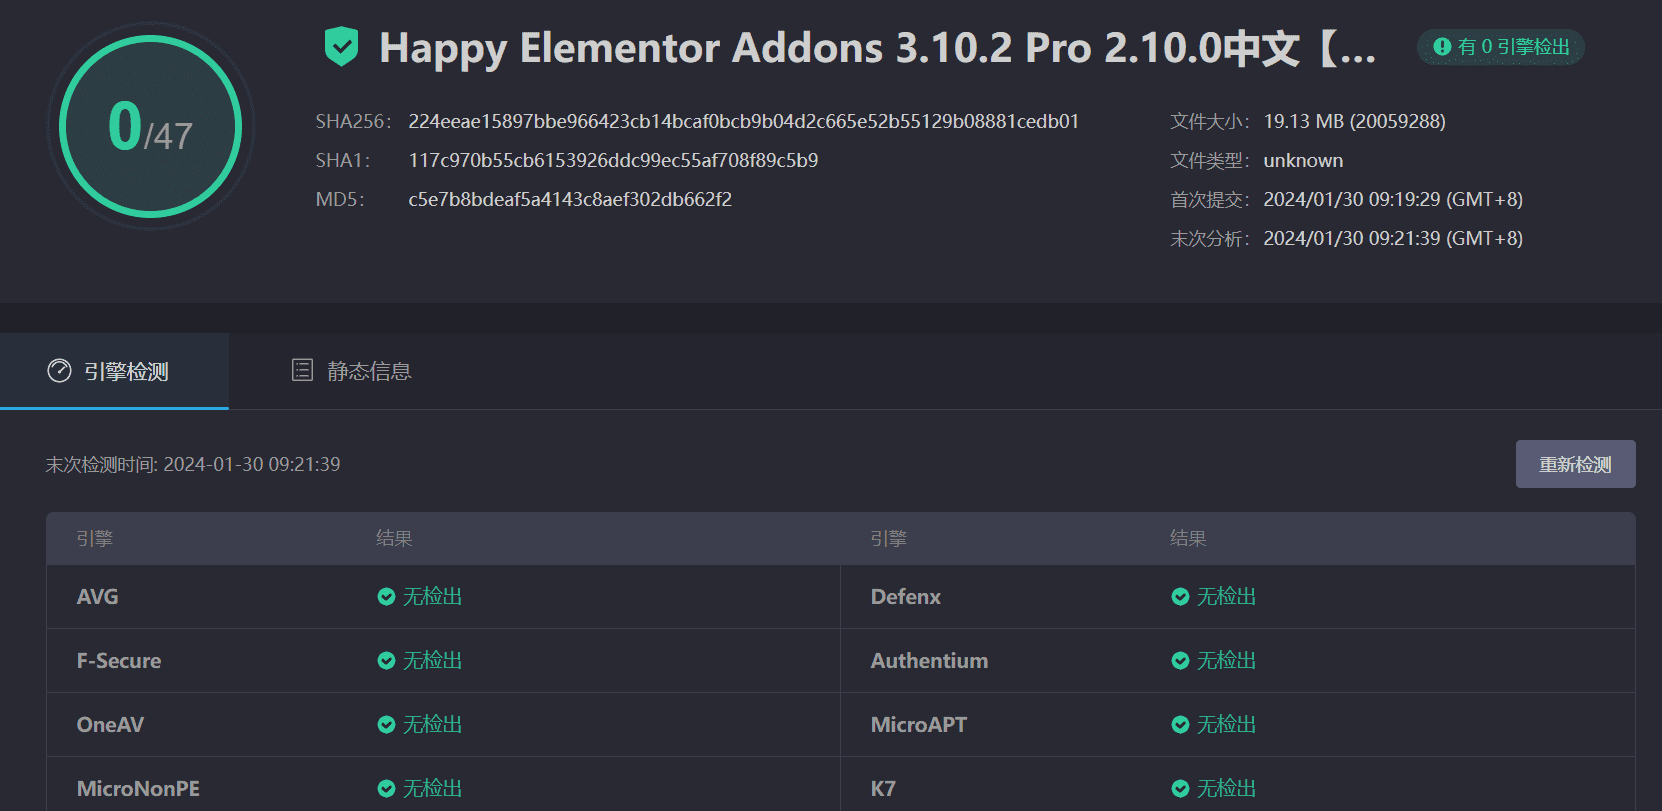Click the 末次检测时间 text line
Viewport: 1662px width, 811px height.
coord(193,464)
